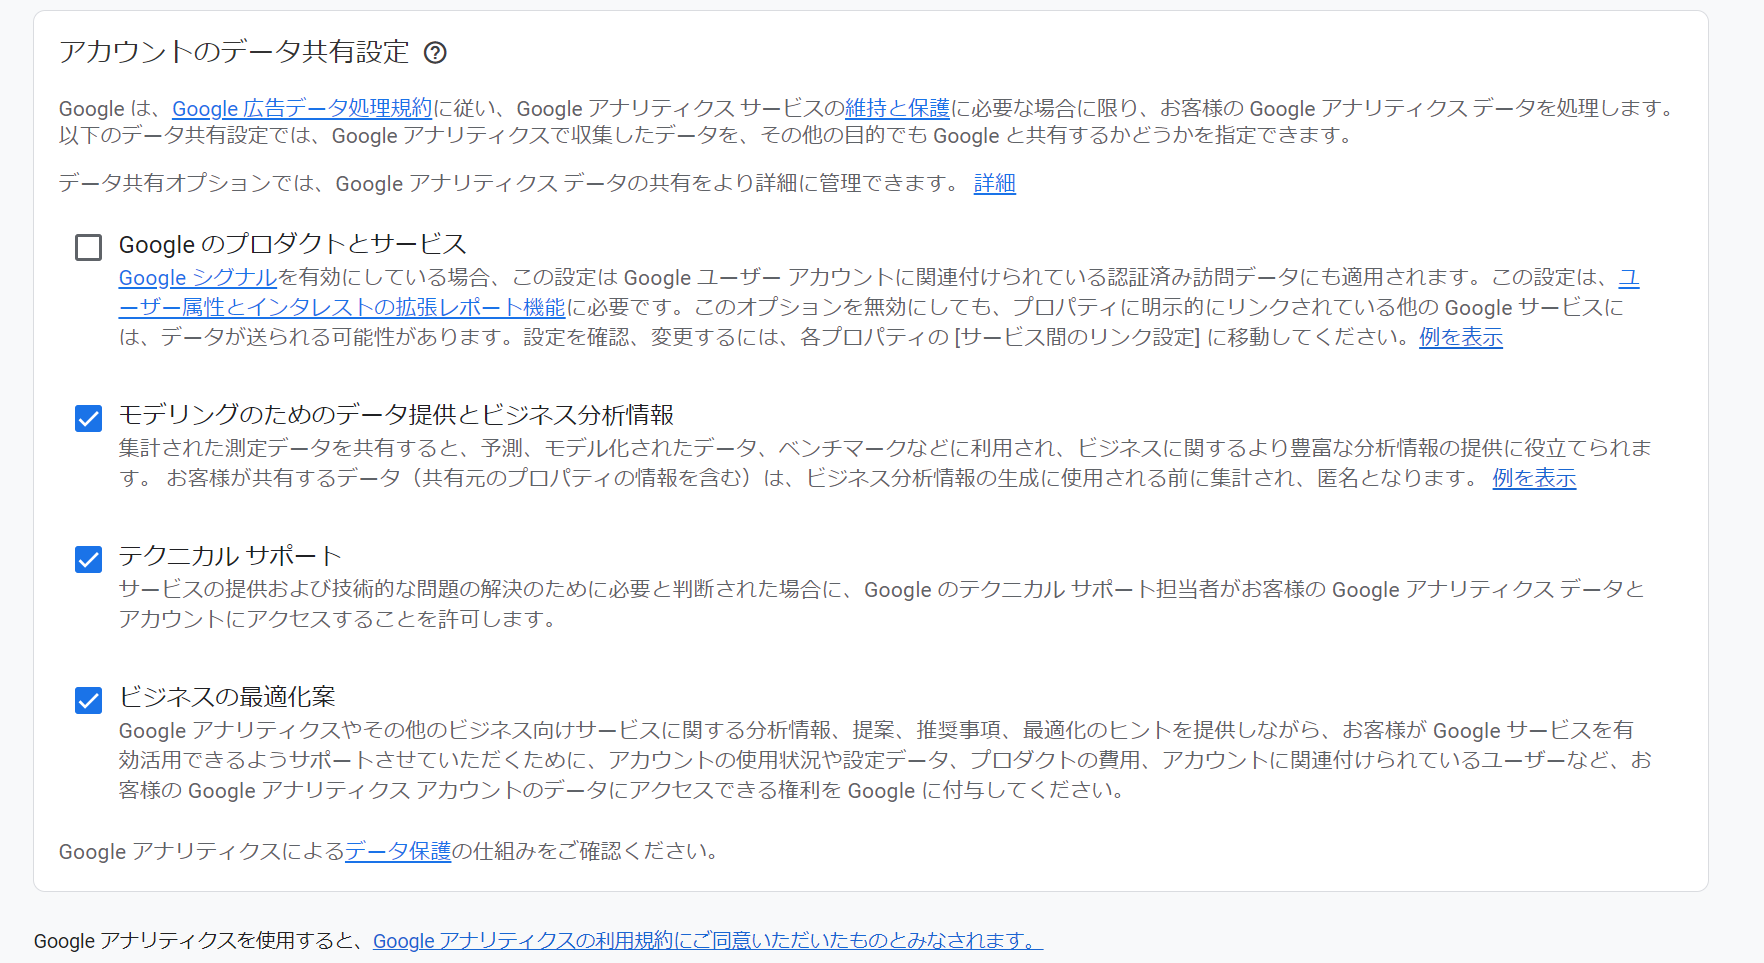1764x963 pixels.
Task: Click 例を表示 under モデリングのためのデータ提供
Action: point(1534,478)
